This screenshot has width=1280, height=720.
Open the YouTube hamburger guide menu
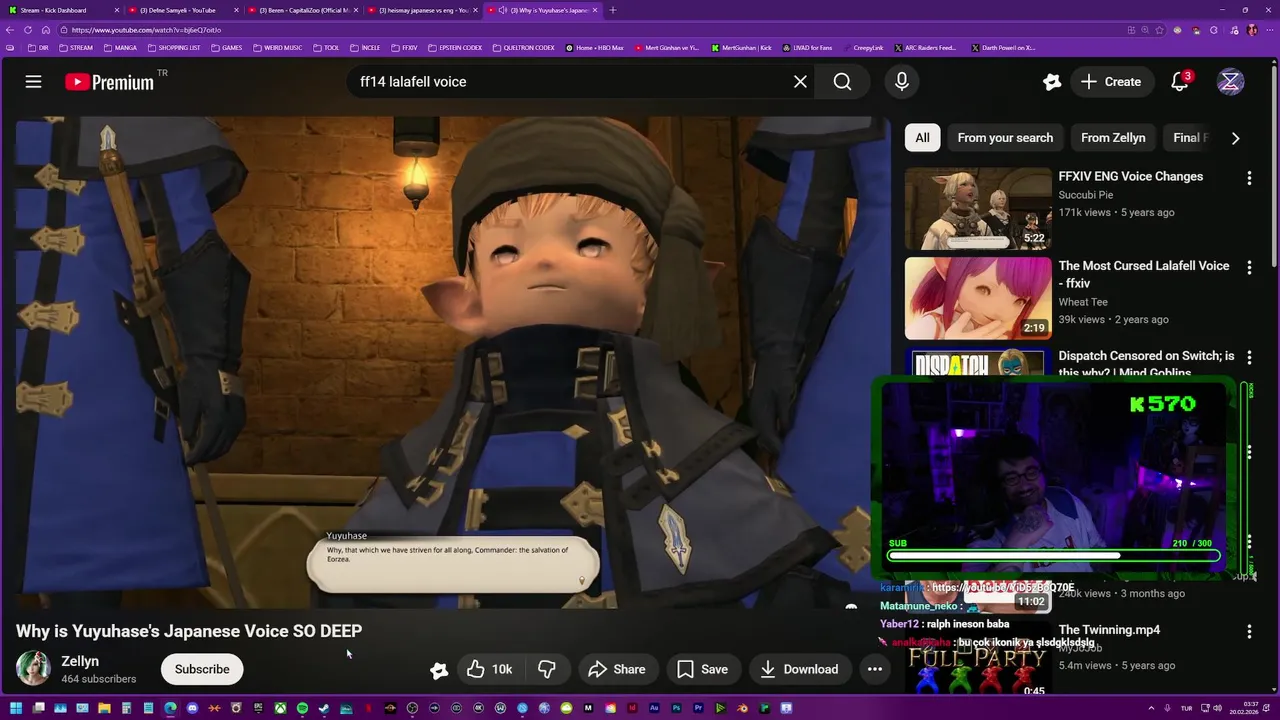[x=33, y=82]
